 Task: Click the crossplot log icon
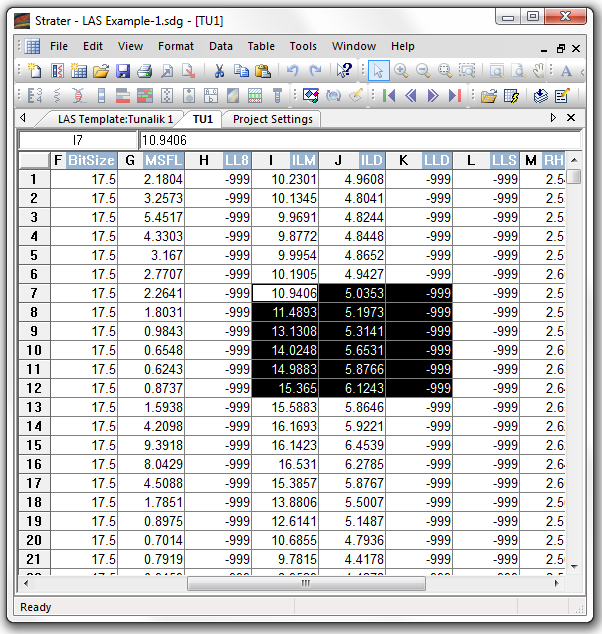79,96
